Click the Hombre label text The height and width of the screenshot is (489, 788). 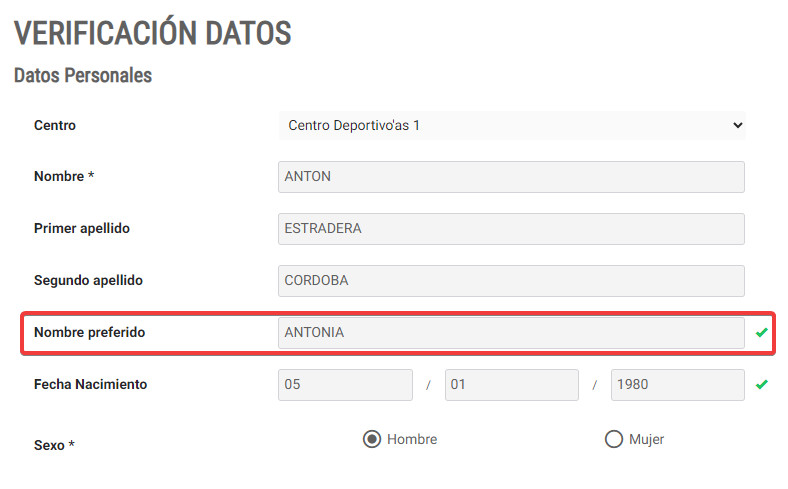pos(412,439)
